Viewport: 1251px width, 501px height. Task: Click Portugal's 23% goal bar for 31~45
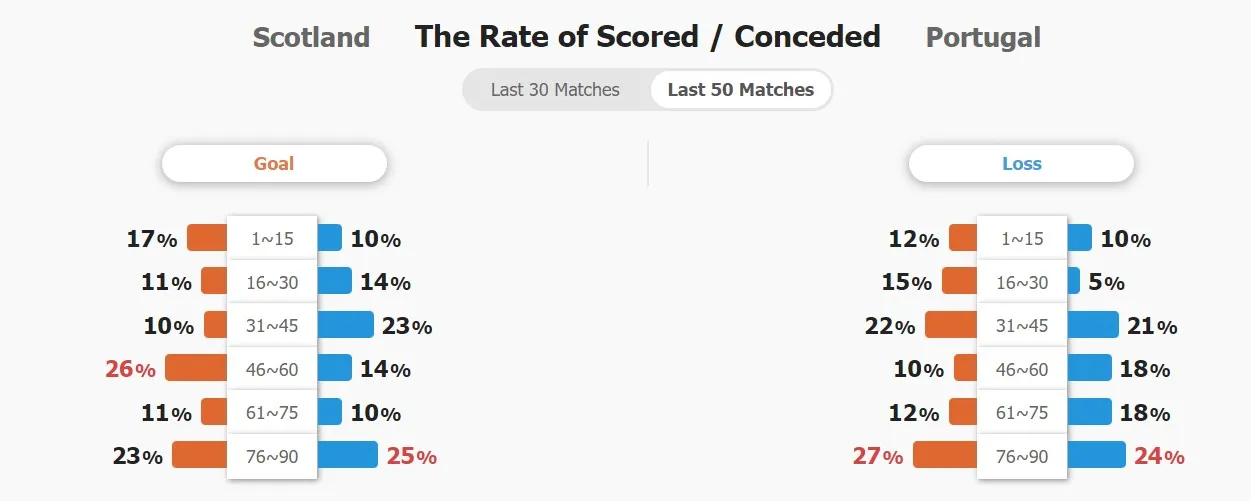tap(345, 325)
